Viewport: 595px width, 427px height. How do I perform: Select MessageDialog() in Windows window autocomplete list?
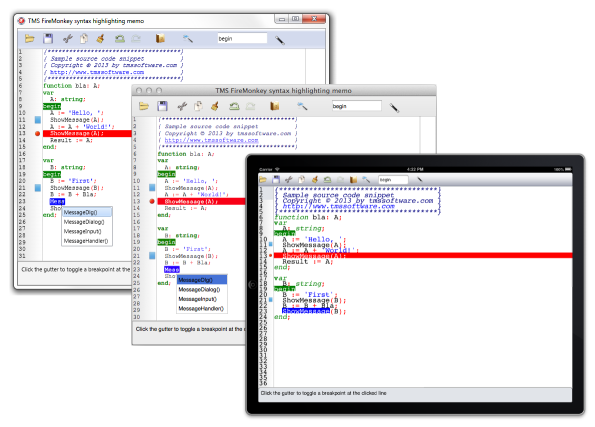pos(87,222)
